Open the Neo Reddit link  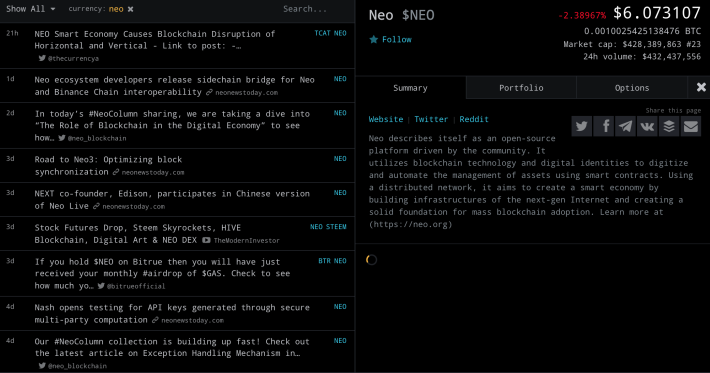[x=474, y=119]
